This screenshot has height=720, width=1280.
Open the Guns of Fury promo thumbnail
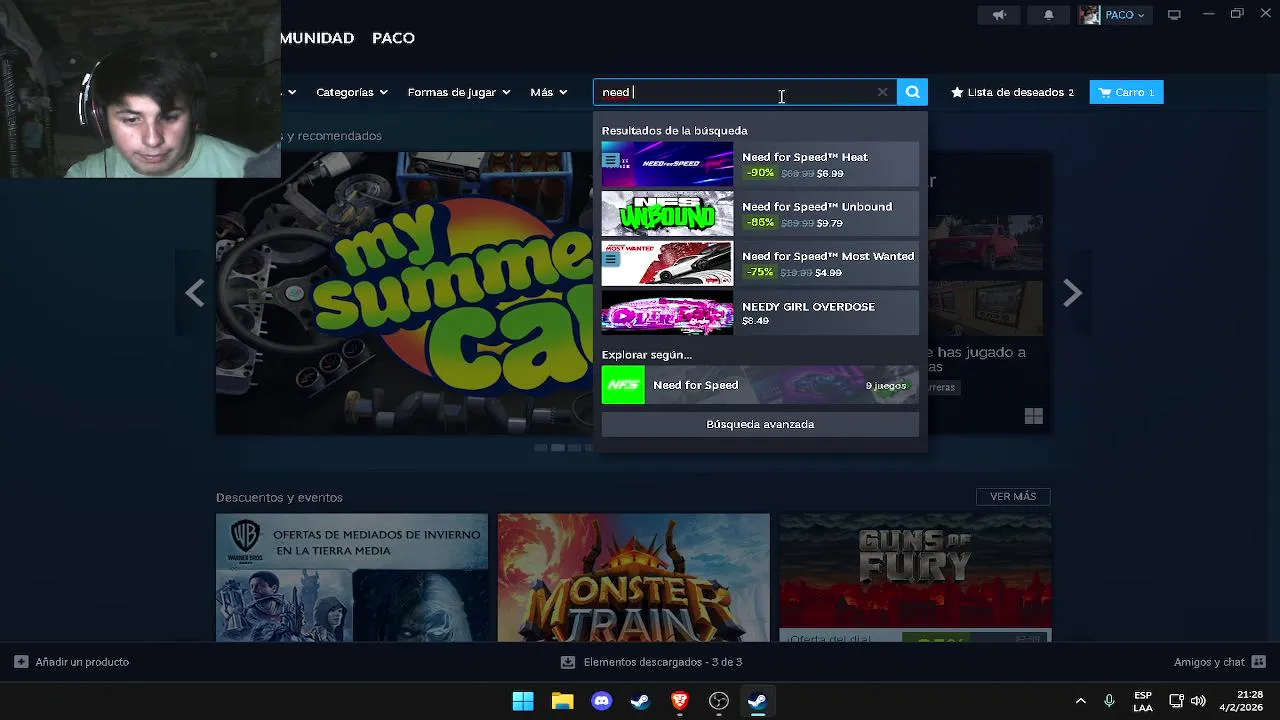[915, 577]
